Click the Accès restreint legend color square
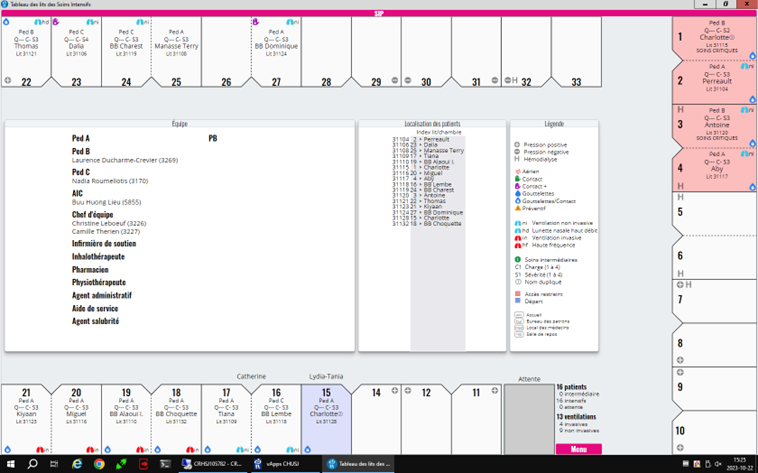 tap(518, 295)
